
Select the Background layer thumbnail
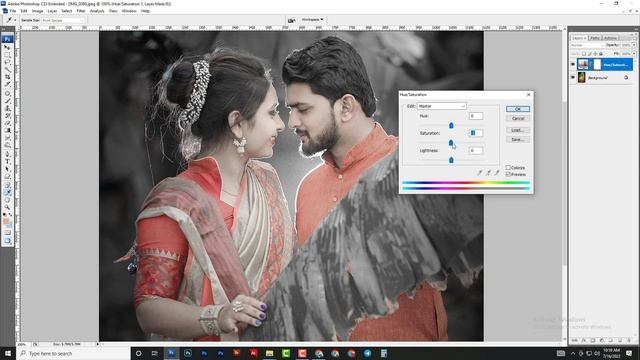[x=582, y=77]
